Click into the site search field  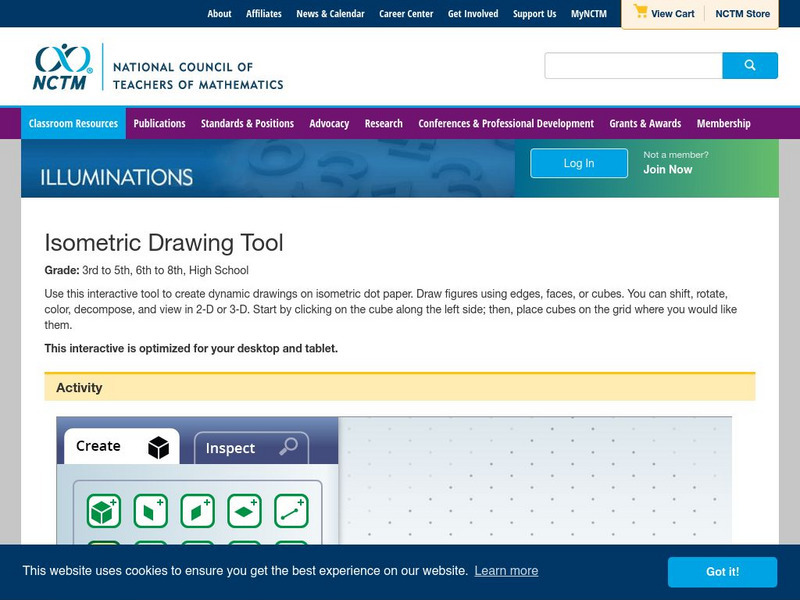coord(633,66)
